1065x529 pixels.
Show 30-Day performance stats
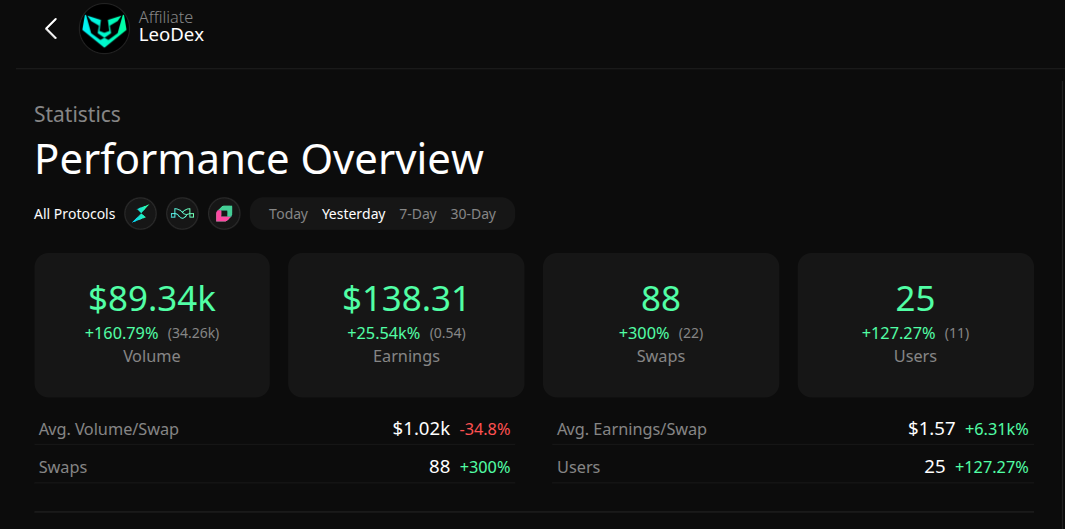pyautogui.click(x=473, y=214)
